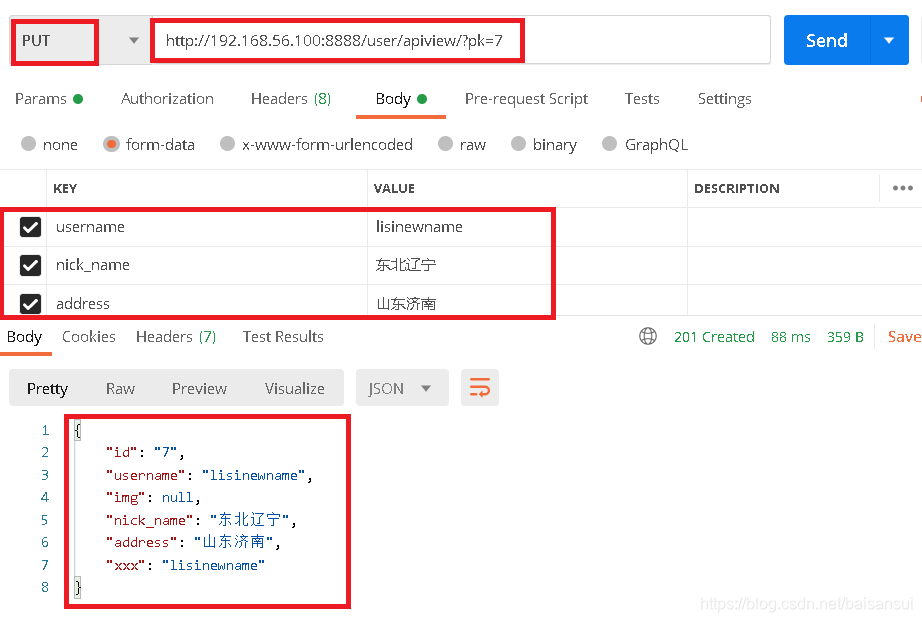Toggle the nick_name row checkbox
The height and width of the screenshot is (622, 922).
tap(31, 265)
